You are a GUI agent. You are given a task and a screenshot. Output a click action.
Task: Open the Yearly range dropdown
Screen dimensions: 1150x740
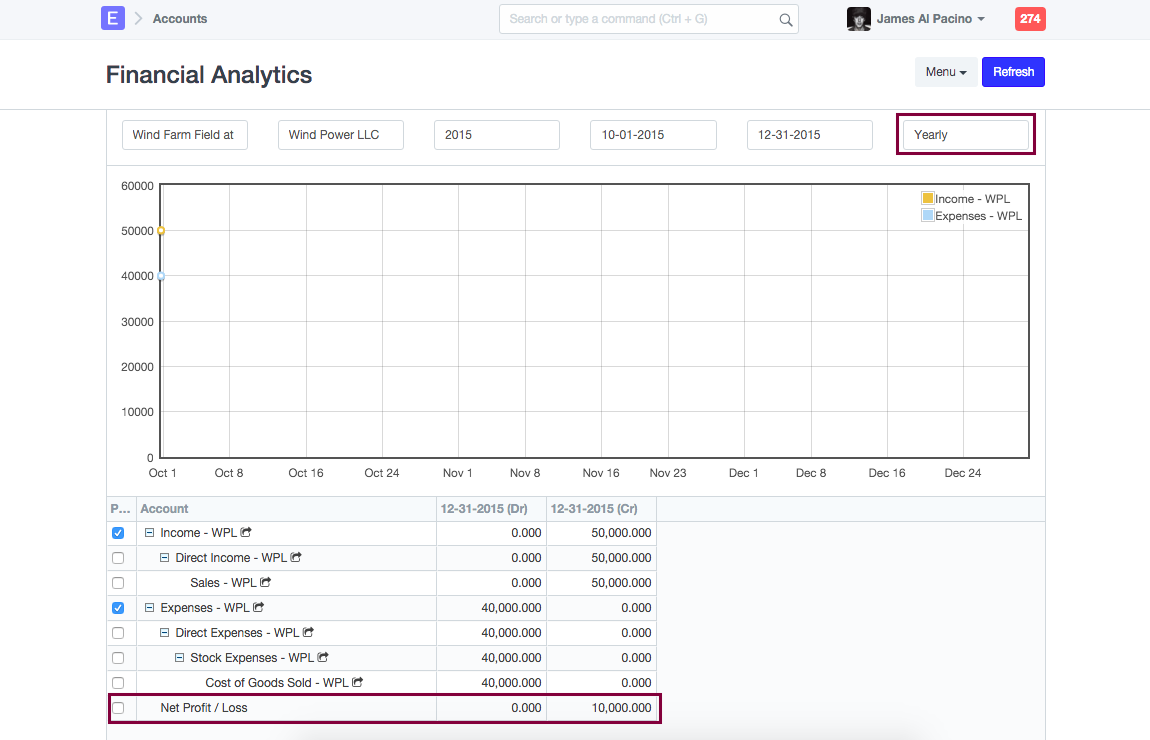point(965,135)
